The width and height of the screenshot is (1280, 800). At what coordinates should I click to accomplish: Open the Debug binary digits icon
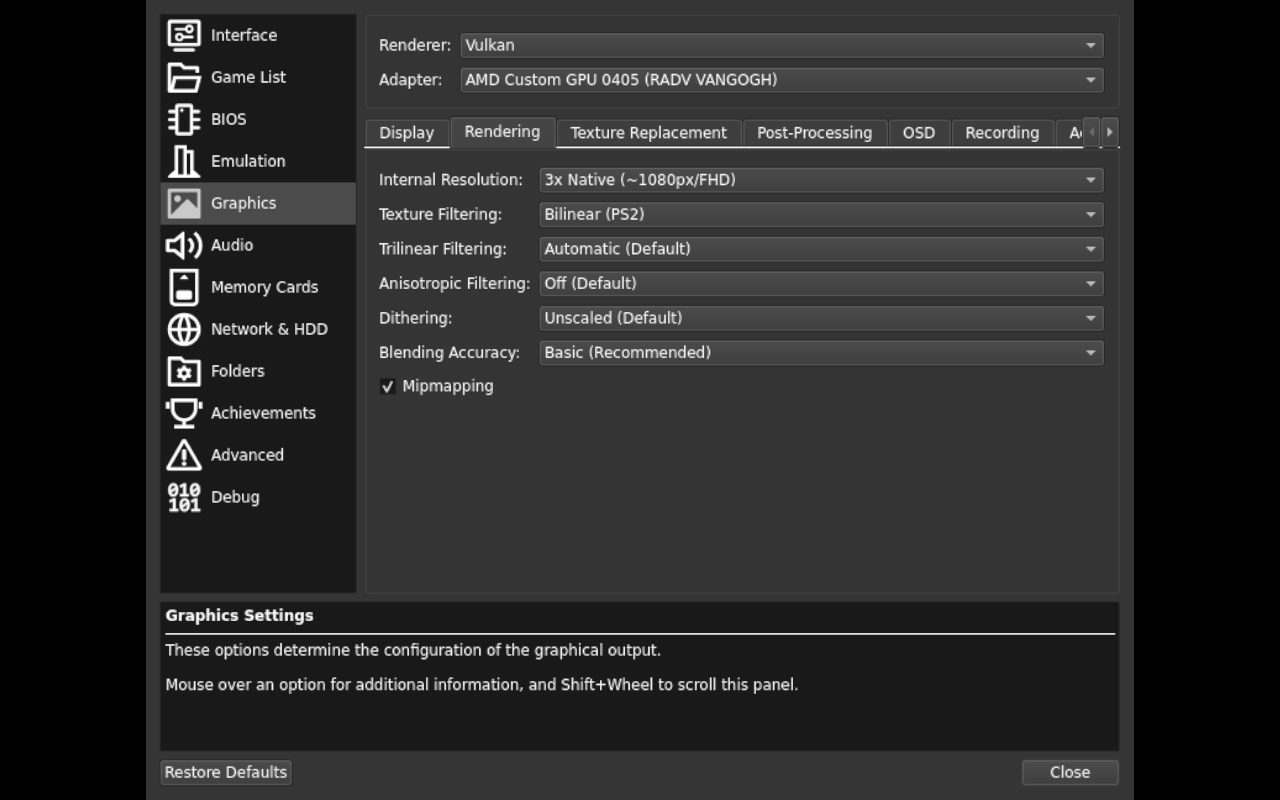(184, 497)
